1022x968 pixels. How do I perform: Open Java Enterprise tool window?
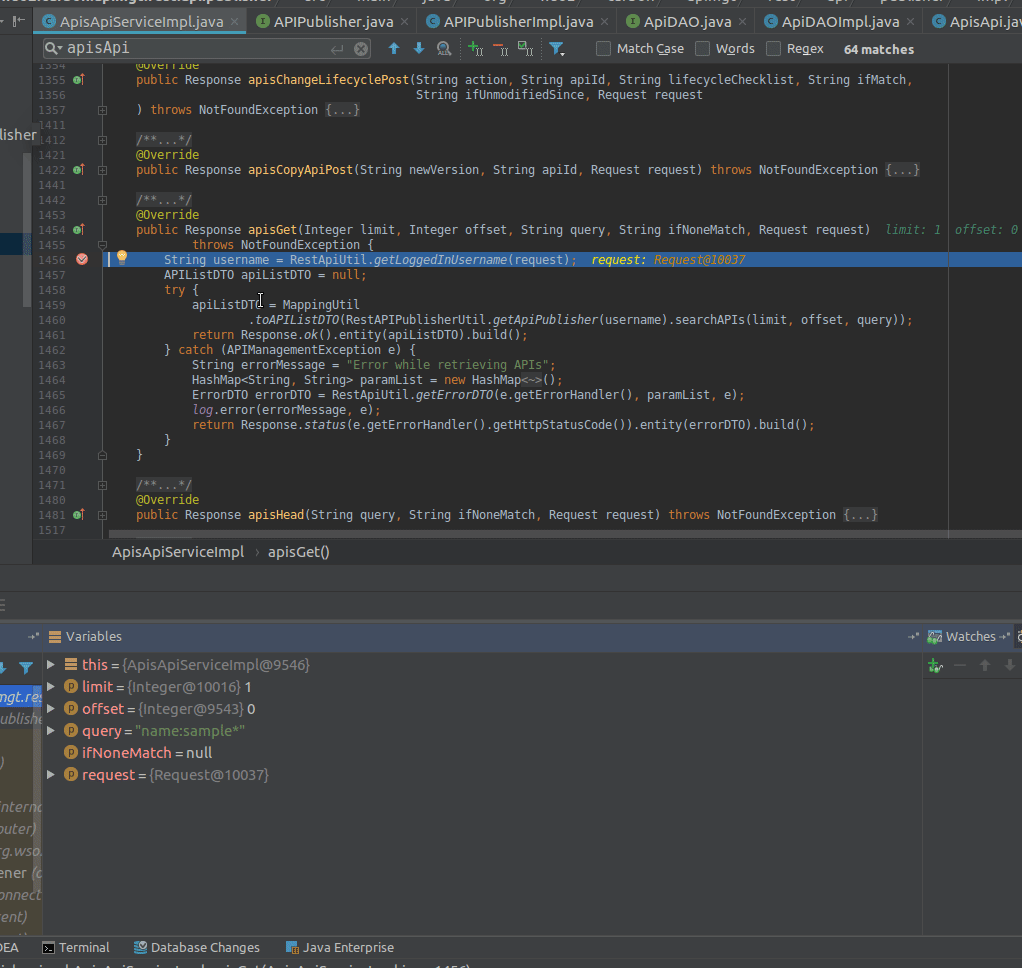click(340, 947)
